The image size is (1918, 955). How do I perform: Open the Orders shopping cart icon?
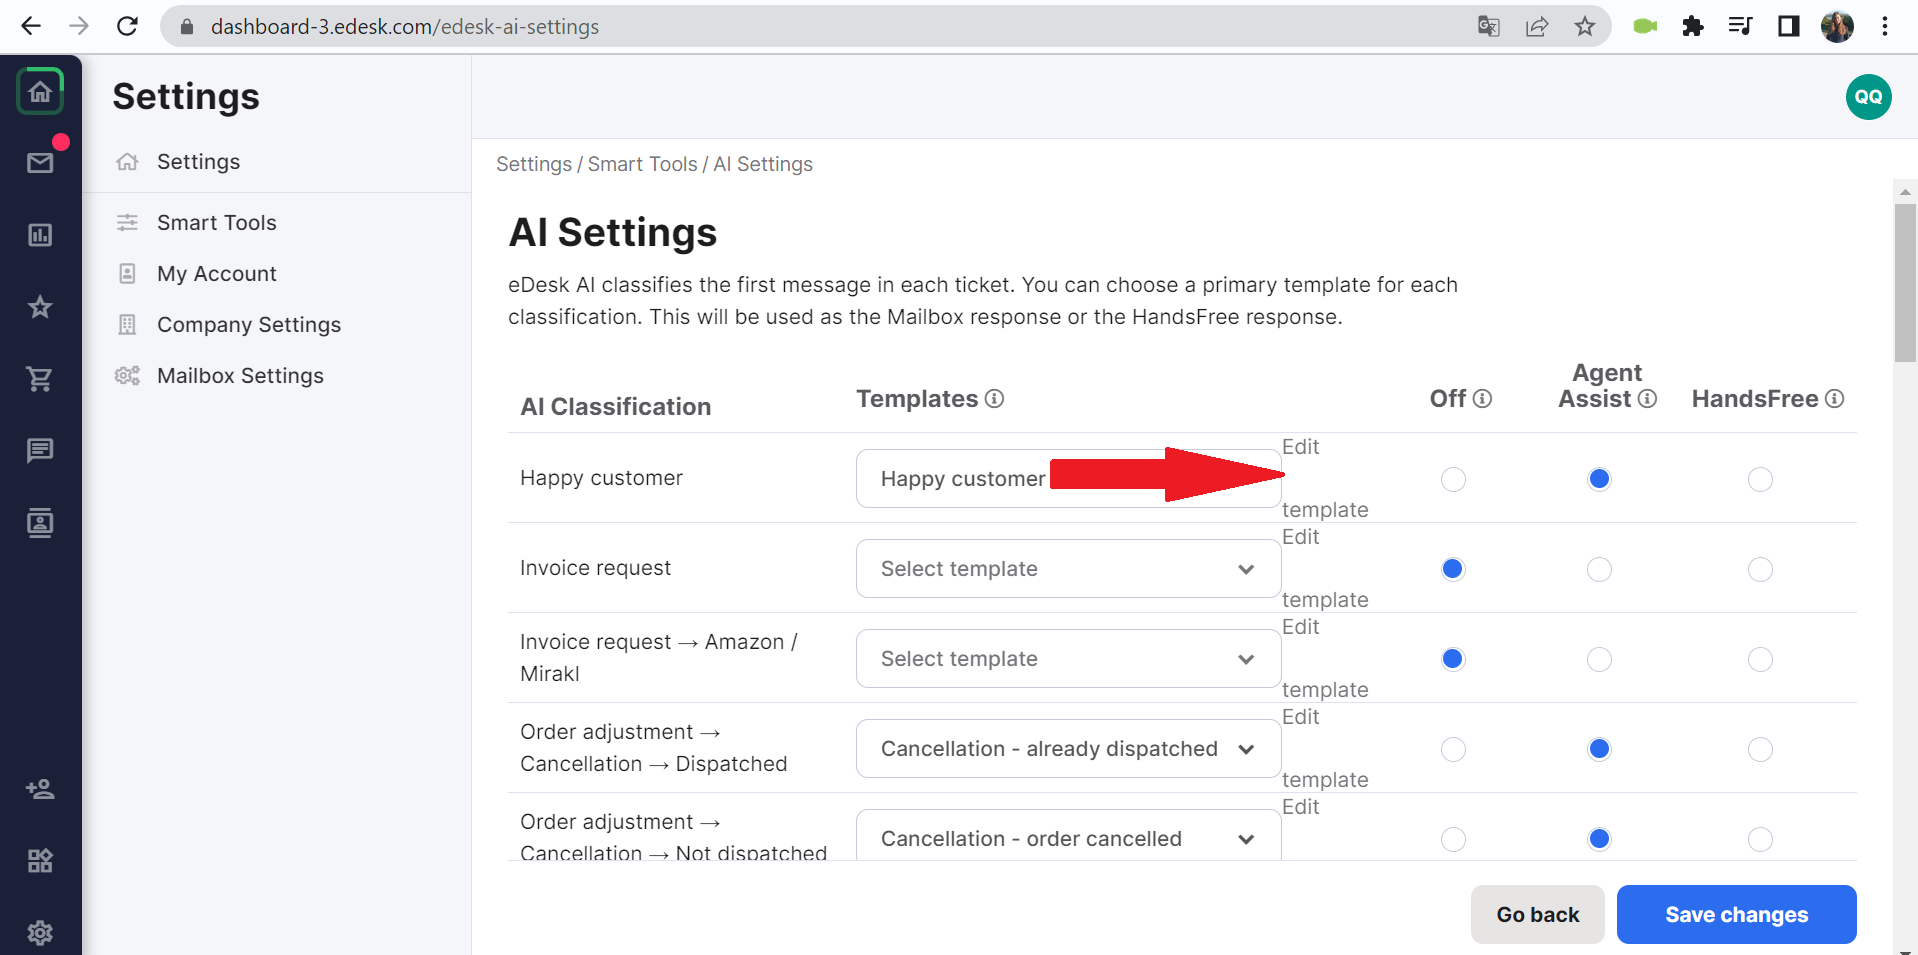point(40,379)
